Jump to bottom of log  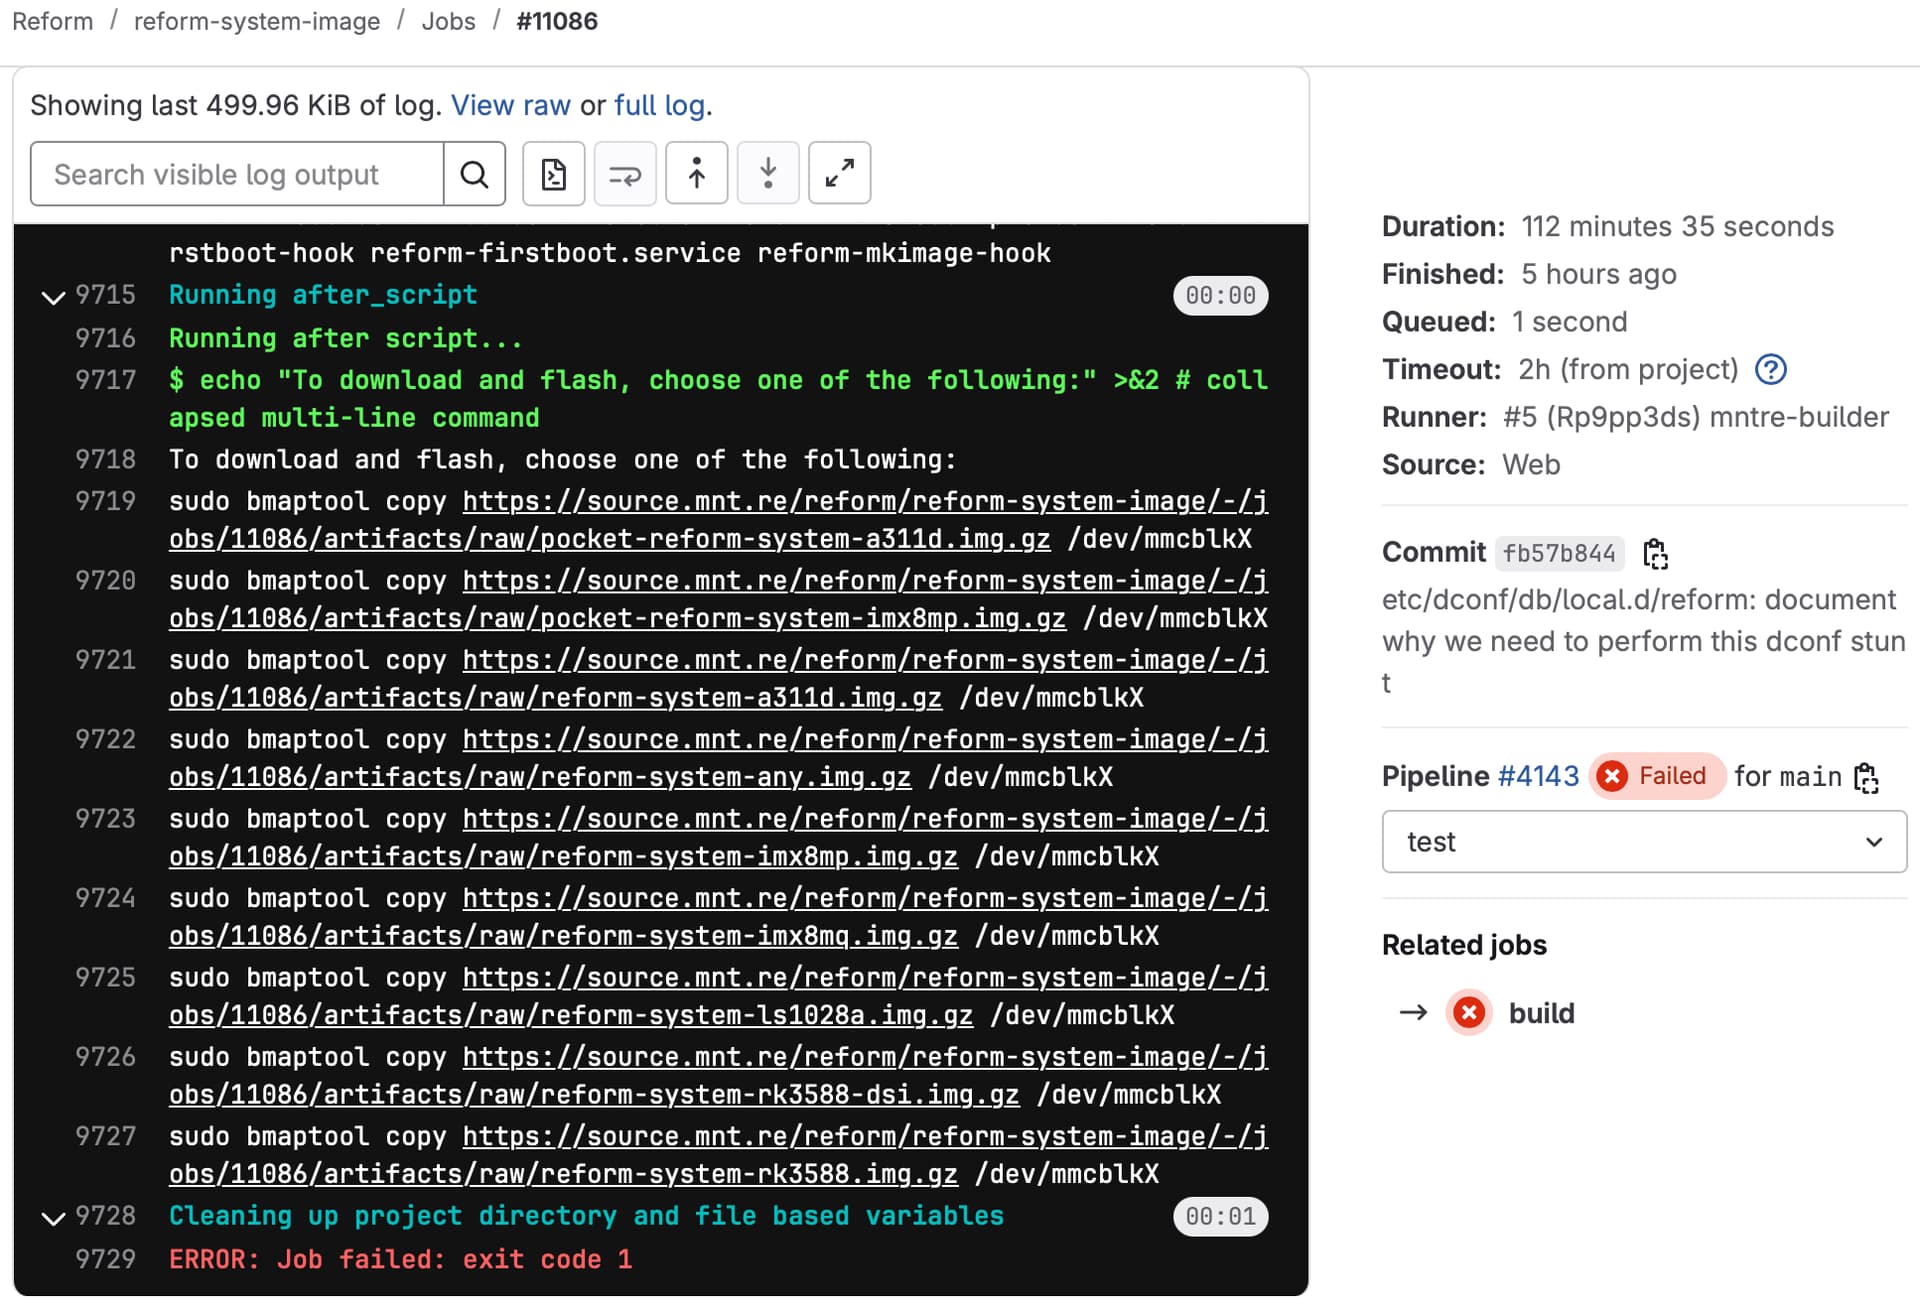point(768,174)
